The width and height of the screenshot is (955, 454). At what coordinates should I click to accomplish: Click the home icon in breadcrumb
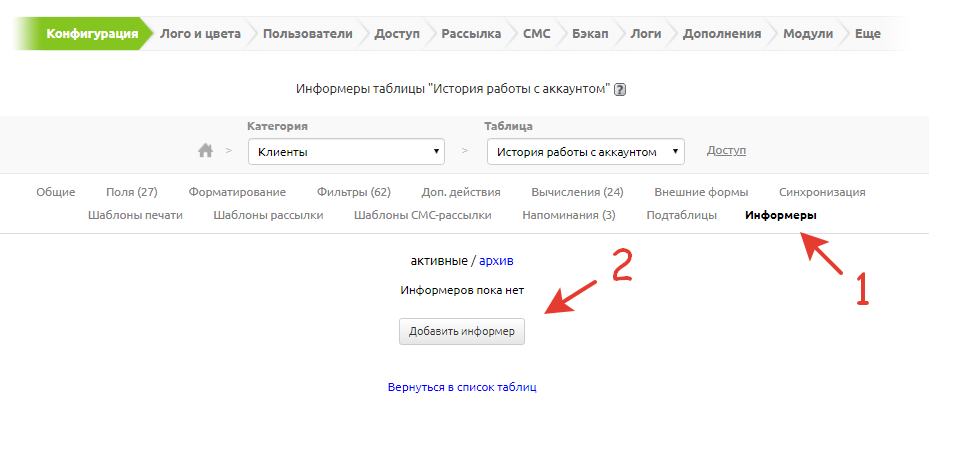click(x=206, y=151)
